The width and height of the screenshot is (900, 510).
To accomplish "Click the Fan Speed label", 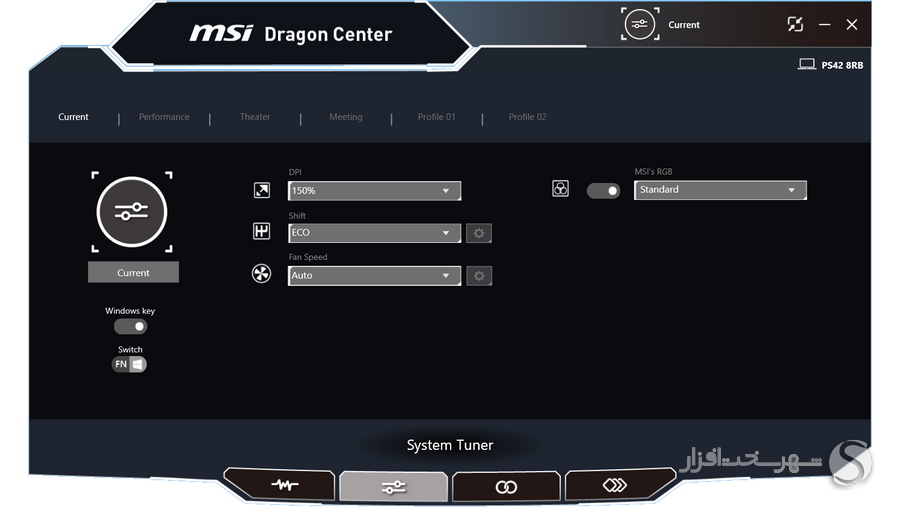I will coord(308,257).
